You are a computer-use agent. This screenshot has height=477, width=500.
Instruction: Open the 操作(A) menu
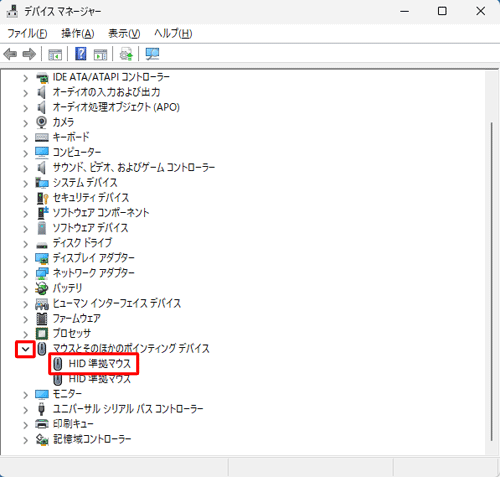[78, 33]
